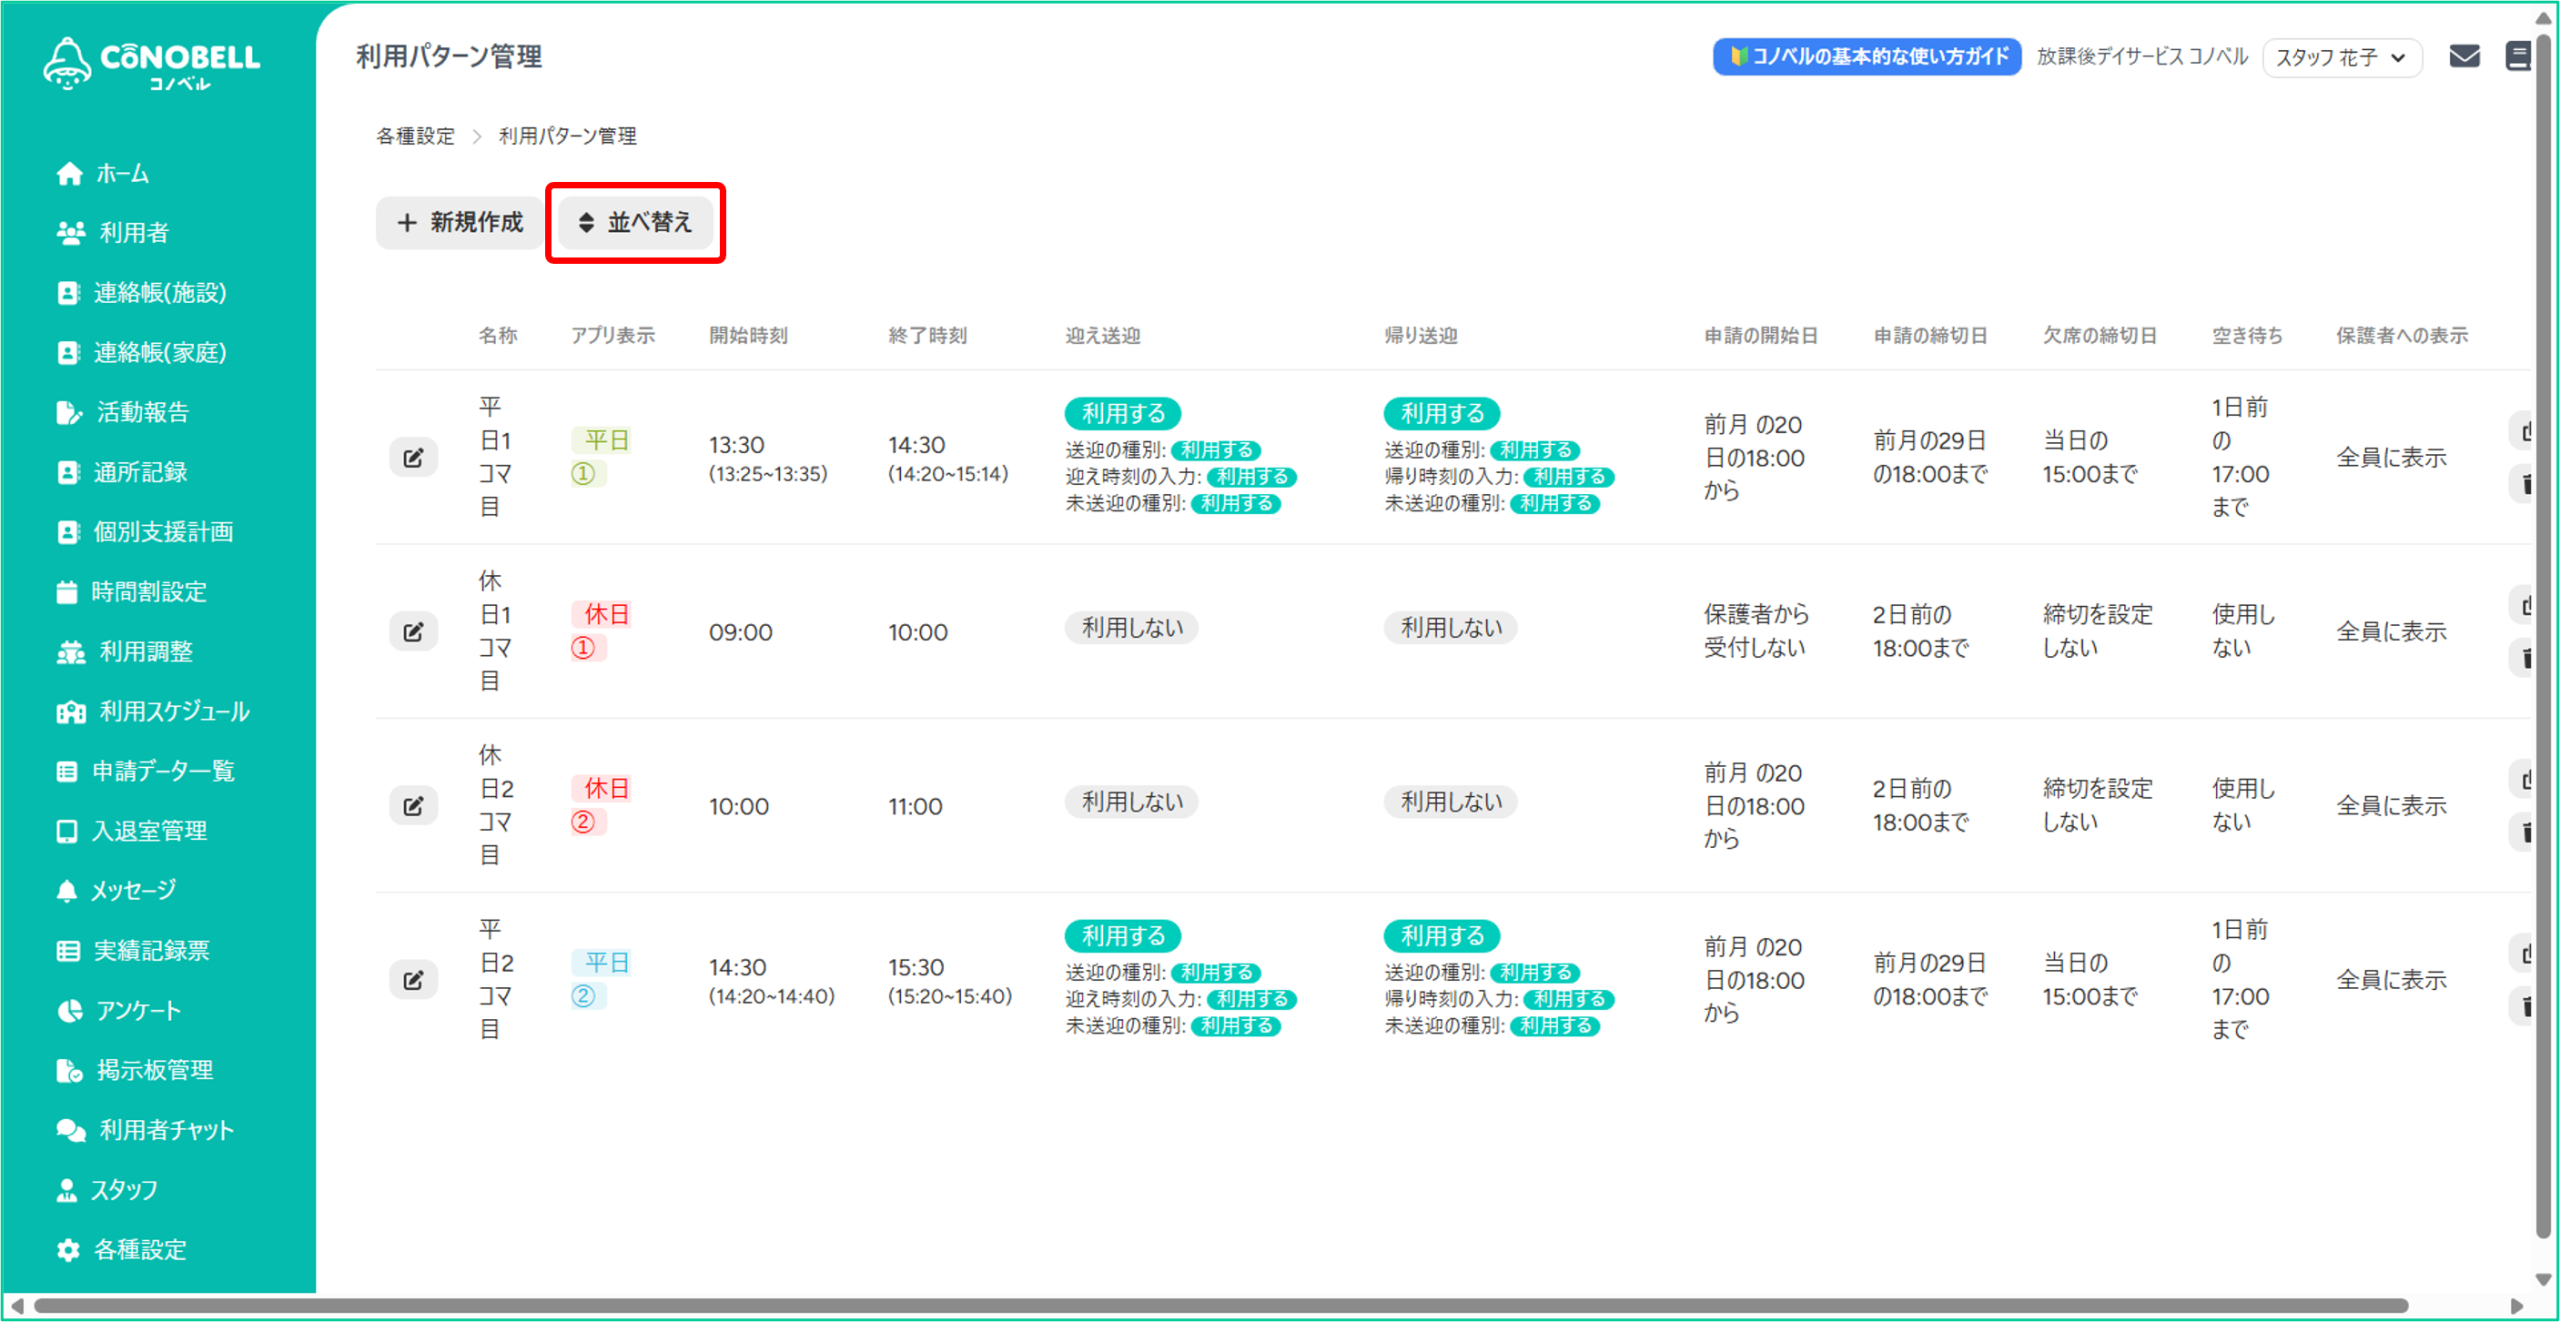
Task: Click the CoNOBELL bell logo
Action: coord(68,62)
